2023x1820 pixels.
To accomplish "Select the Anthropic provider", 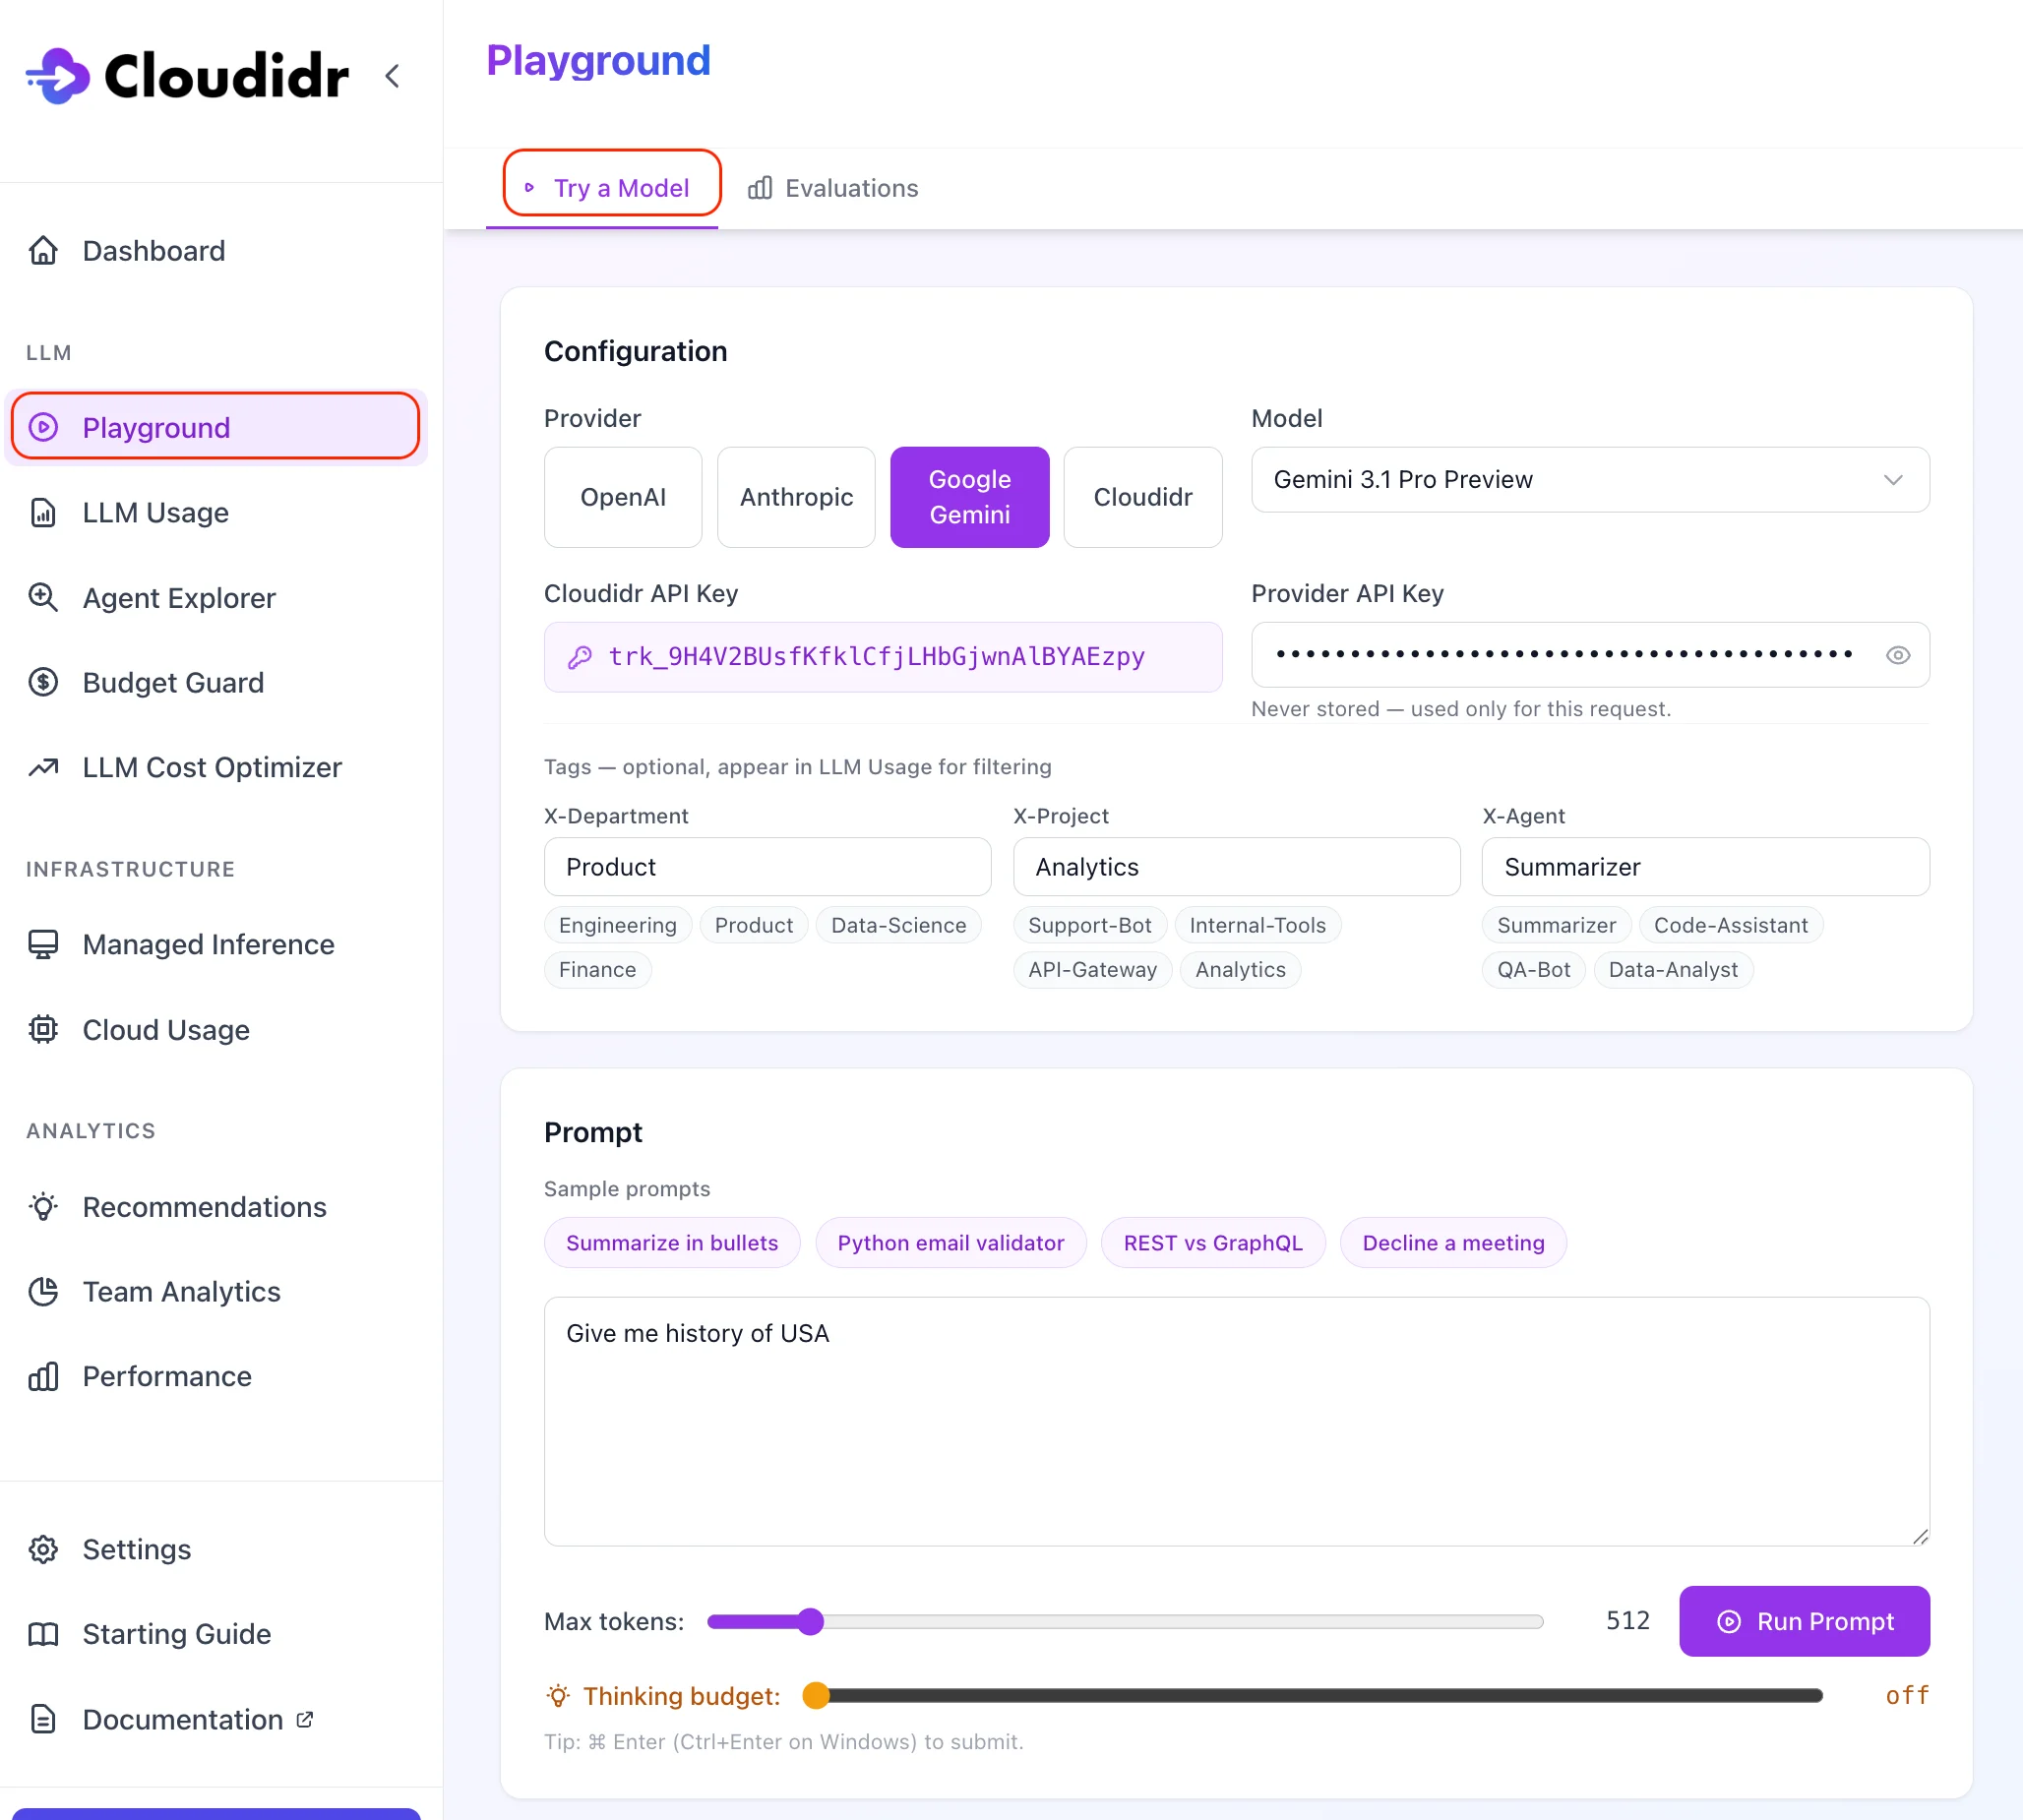I will tap(796, 497).
